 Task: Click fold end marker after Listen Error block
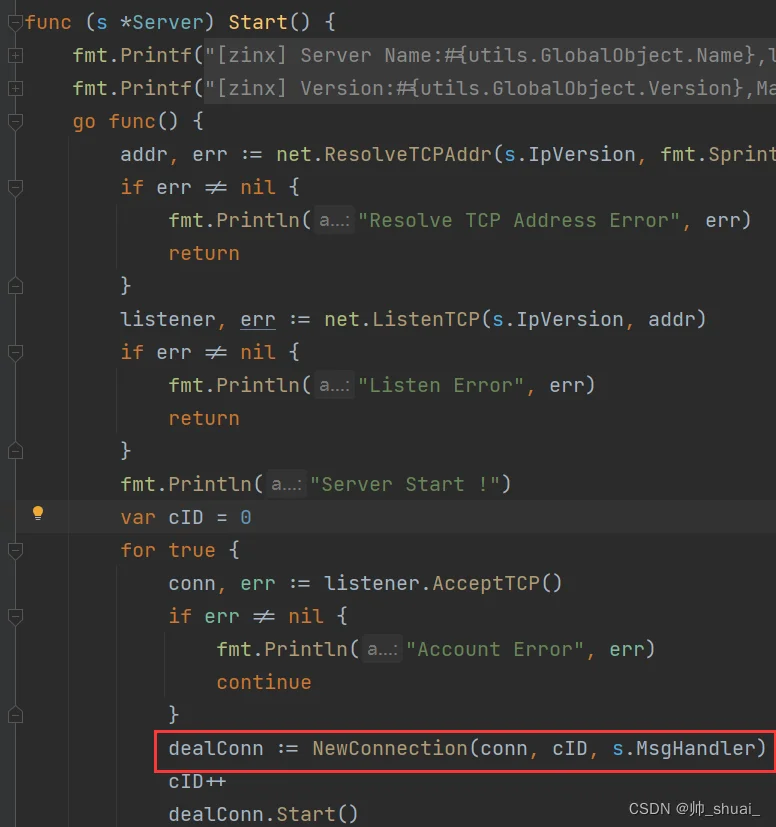point(15,451)
